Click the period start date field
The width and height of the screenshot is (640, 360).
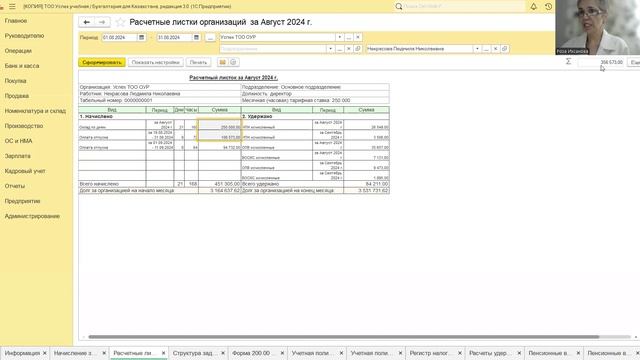120,37
